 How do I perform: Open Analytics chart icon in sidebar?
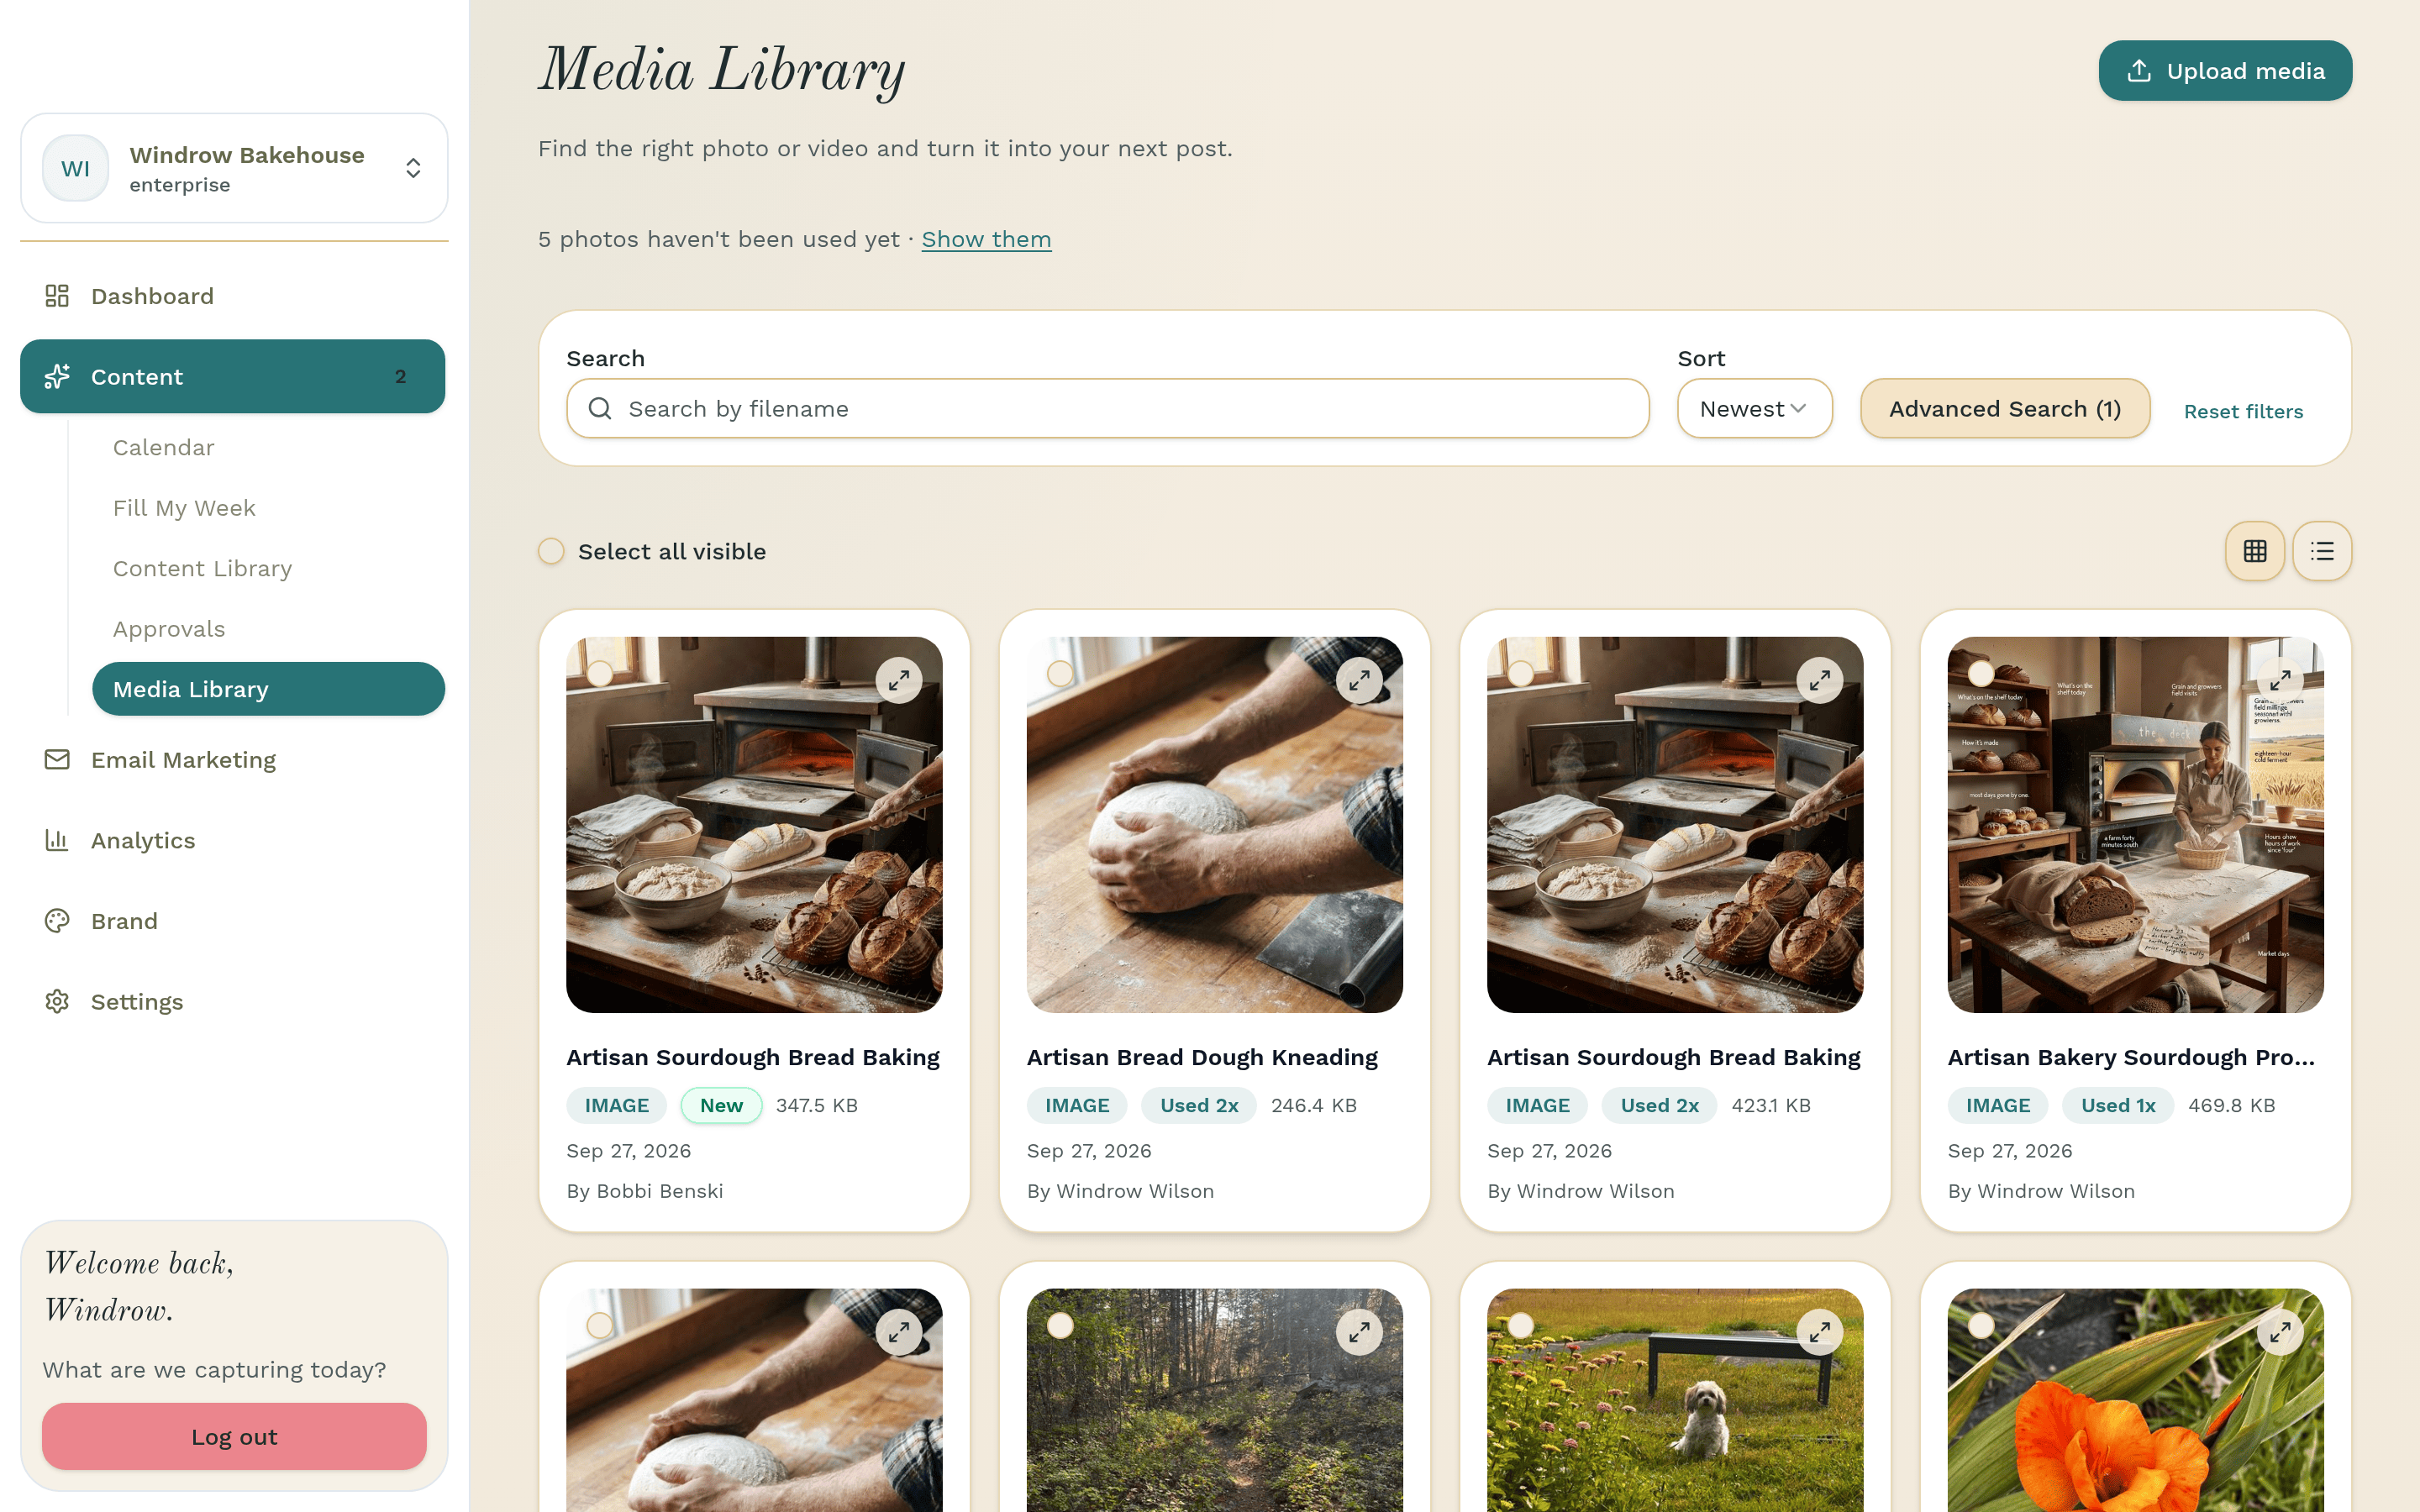click(57, 840)
